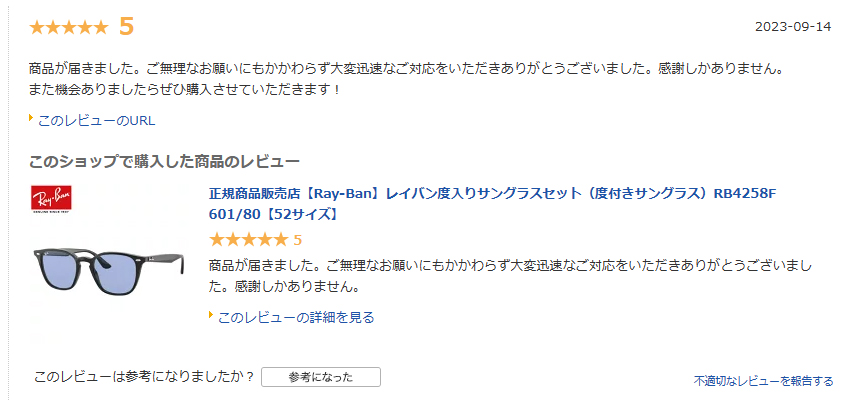Click the question text このレビューは参考になりましたか？
The image size is (852, 400).
[x=144, y=377]
